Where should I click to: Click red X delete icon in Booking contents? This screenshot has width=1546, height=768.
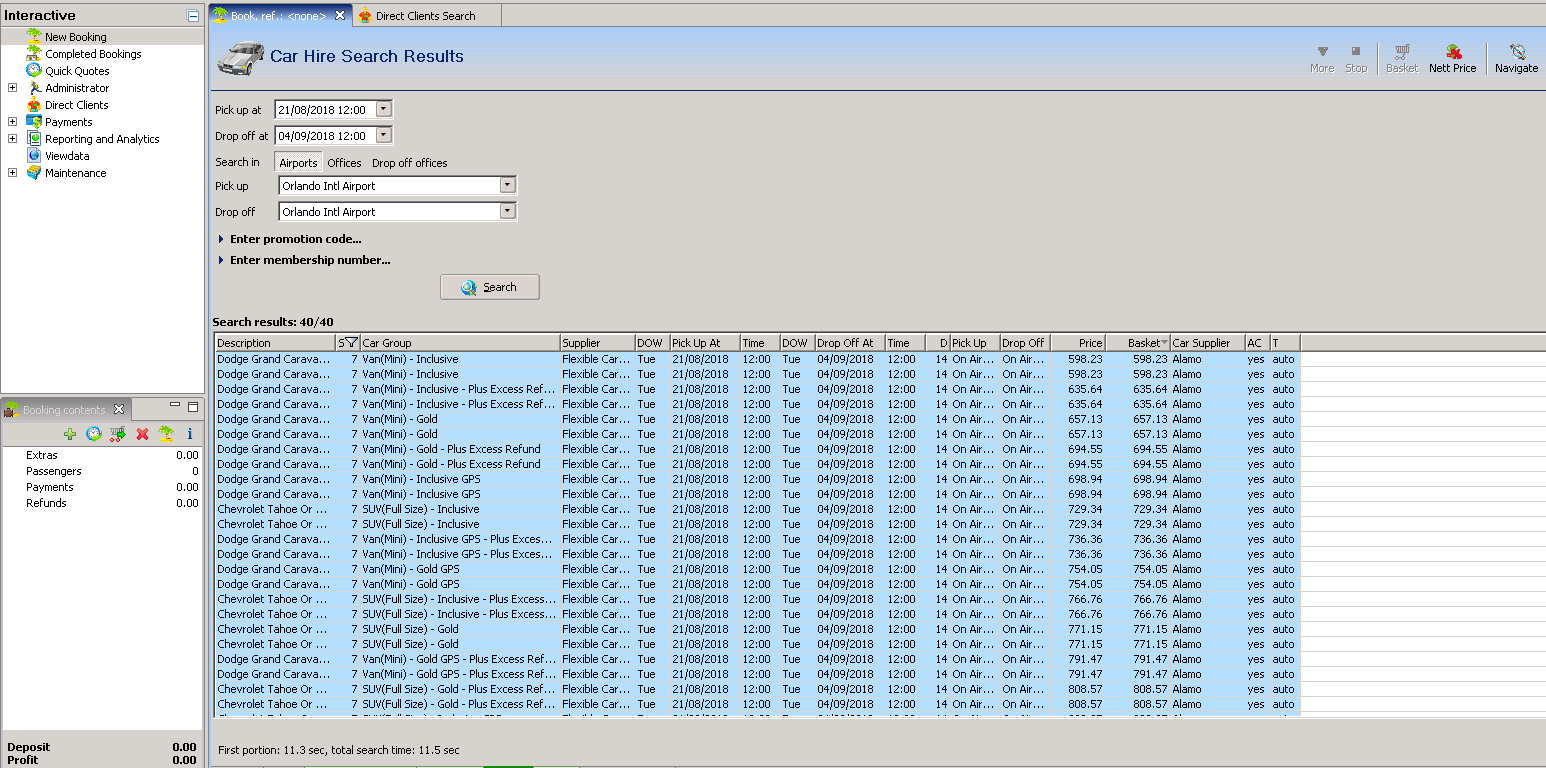point(142,434)
